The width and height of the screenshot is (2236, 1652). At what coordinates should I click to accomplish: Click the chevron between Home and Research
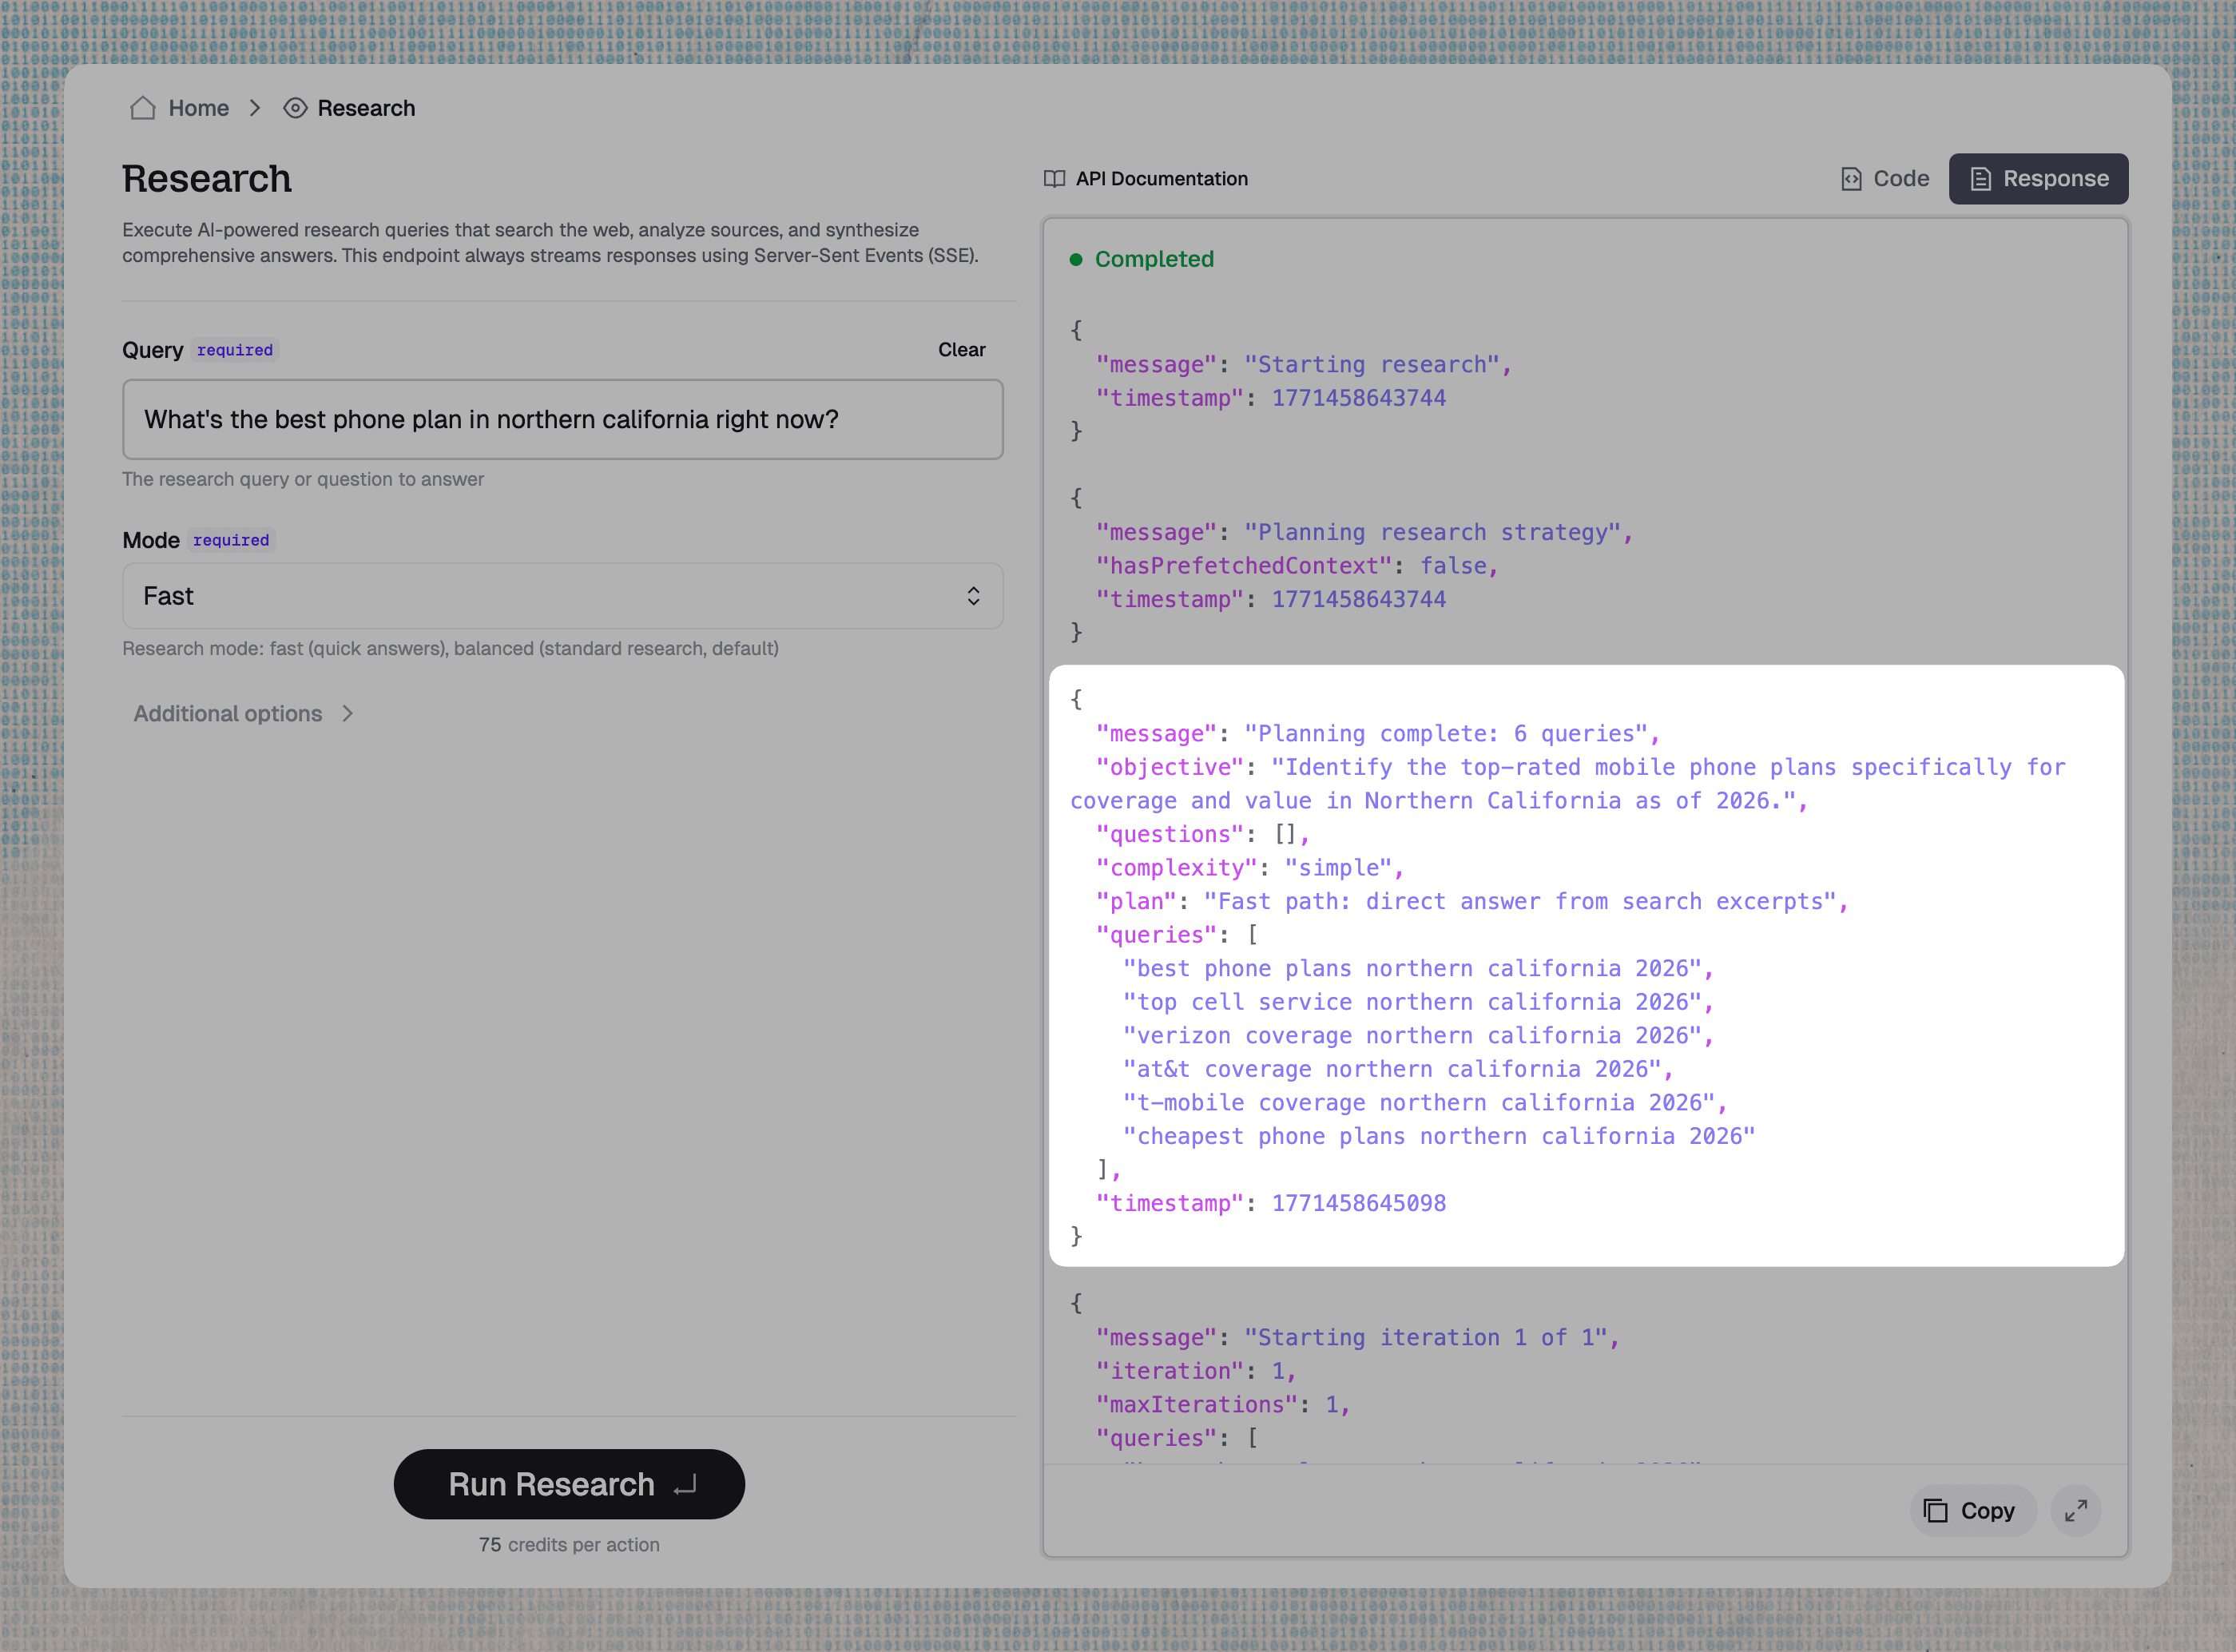(255, 108)
